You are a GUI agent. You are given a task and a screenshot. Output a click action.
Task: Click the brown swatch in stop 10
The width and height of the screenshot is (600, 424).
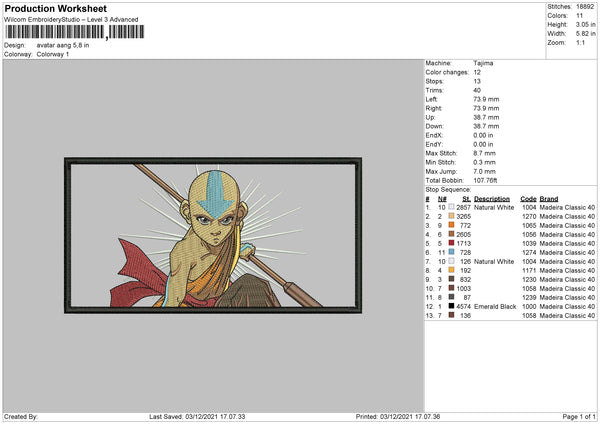[x=452, y=288]
